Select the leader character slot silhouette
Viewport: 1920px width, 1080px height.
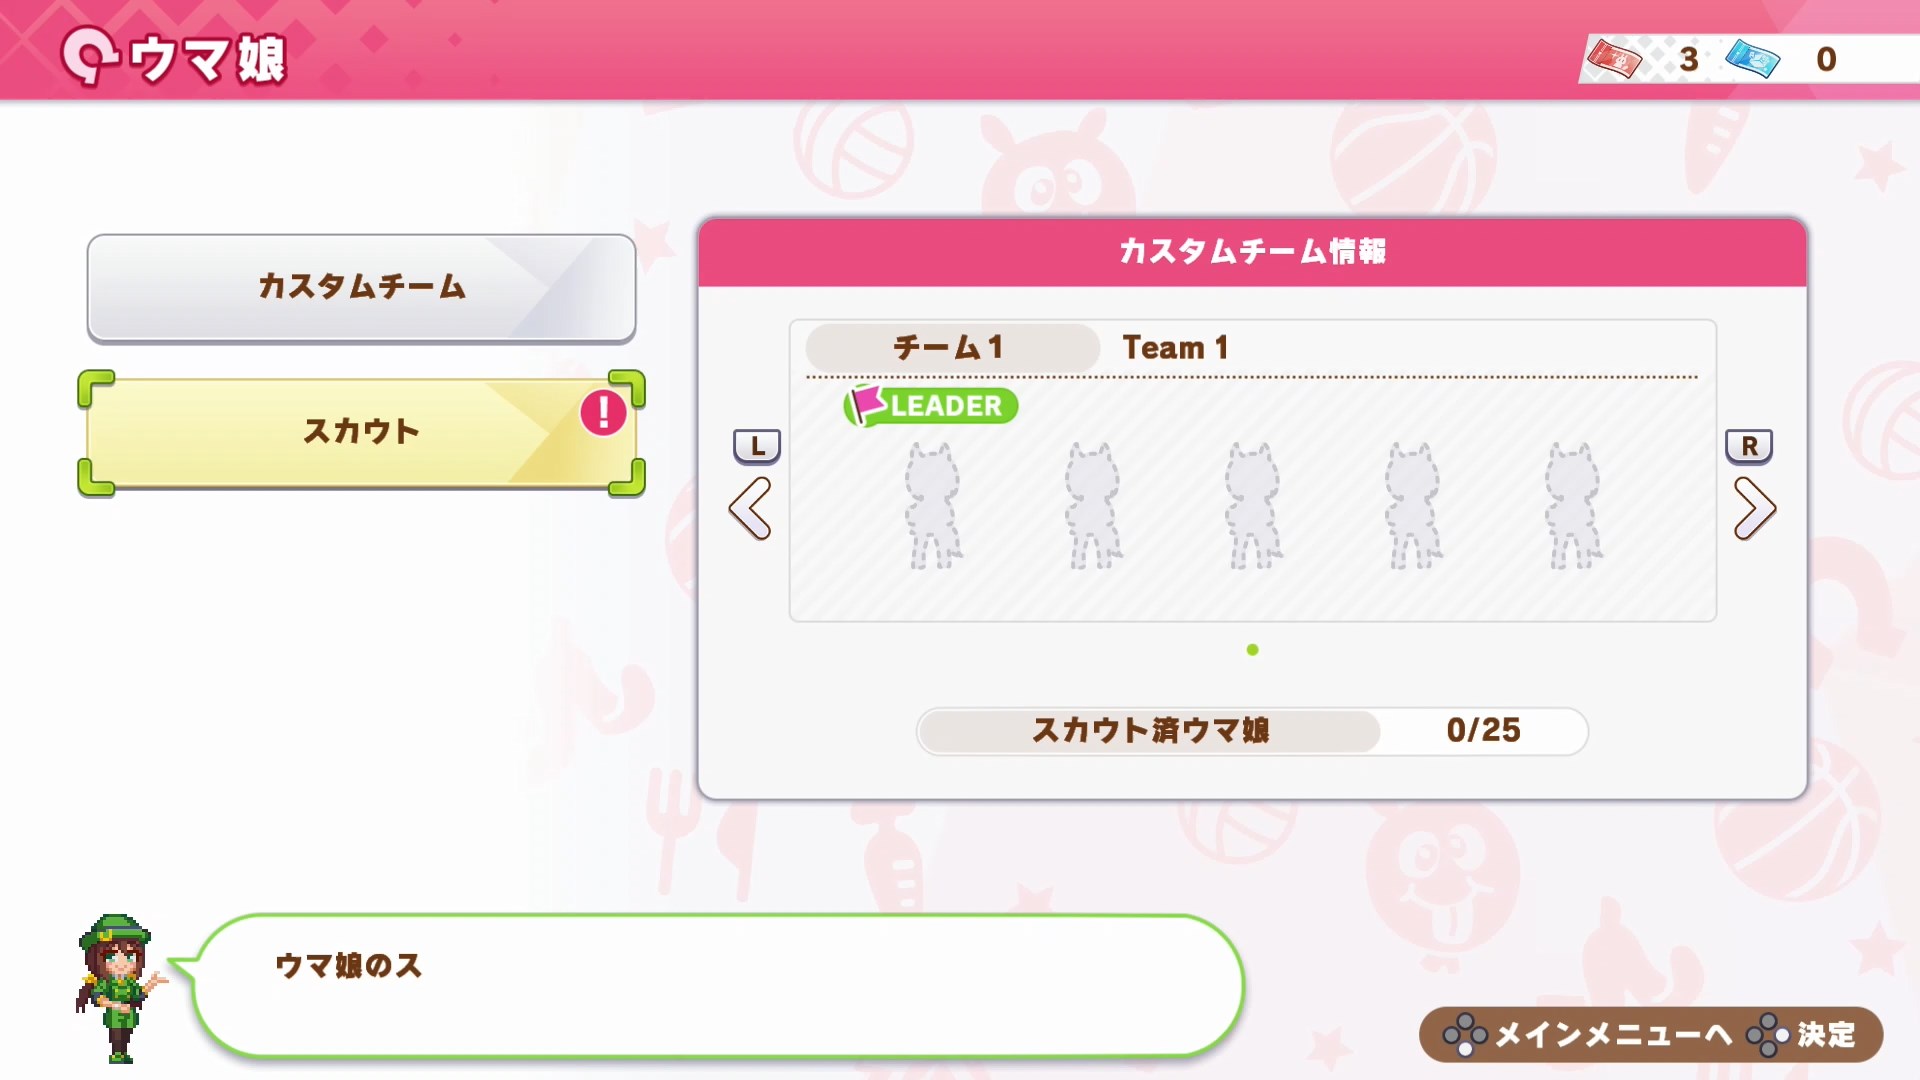point(933,506)
